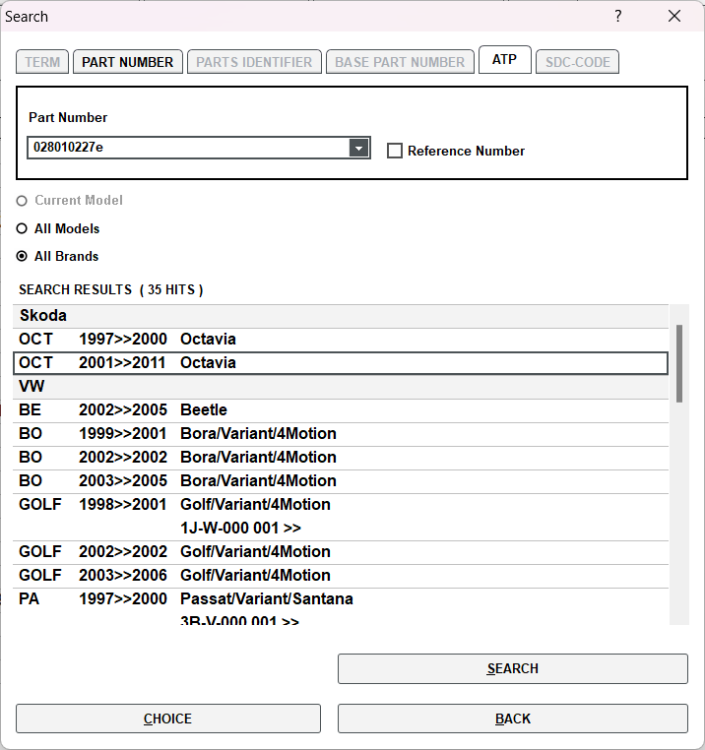Screen dimensions: 705x750
Task: Close the Search dialog window
Action: 674,16
